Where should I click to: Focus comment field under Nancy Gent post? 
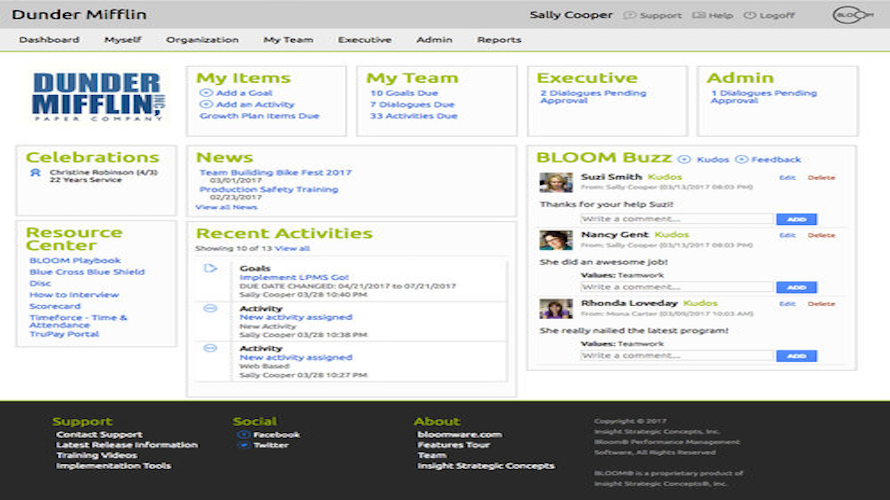(677, 287)
